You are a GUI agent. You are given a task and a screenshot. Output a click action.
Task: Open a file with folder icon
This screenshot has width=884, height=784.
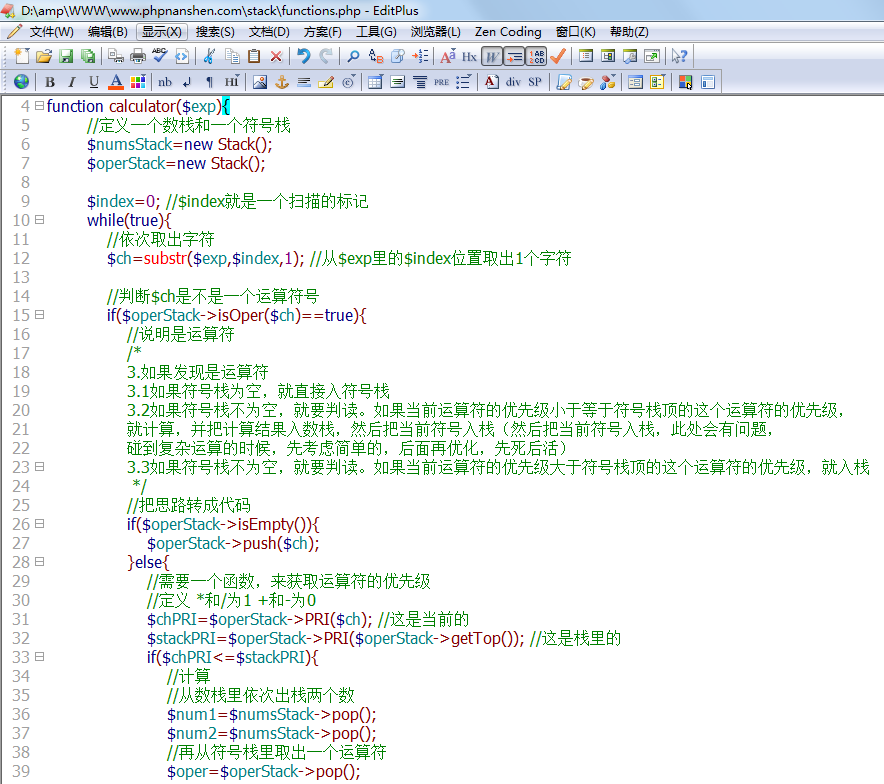coord(43,56)
